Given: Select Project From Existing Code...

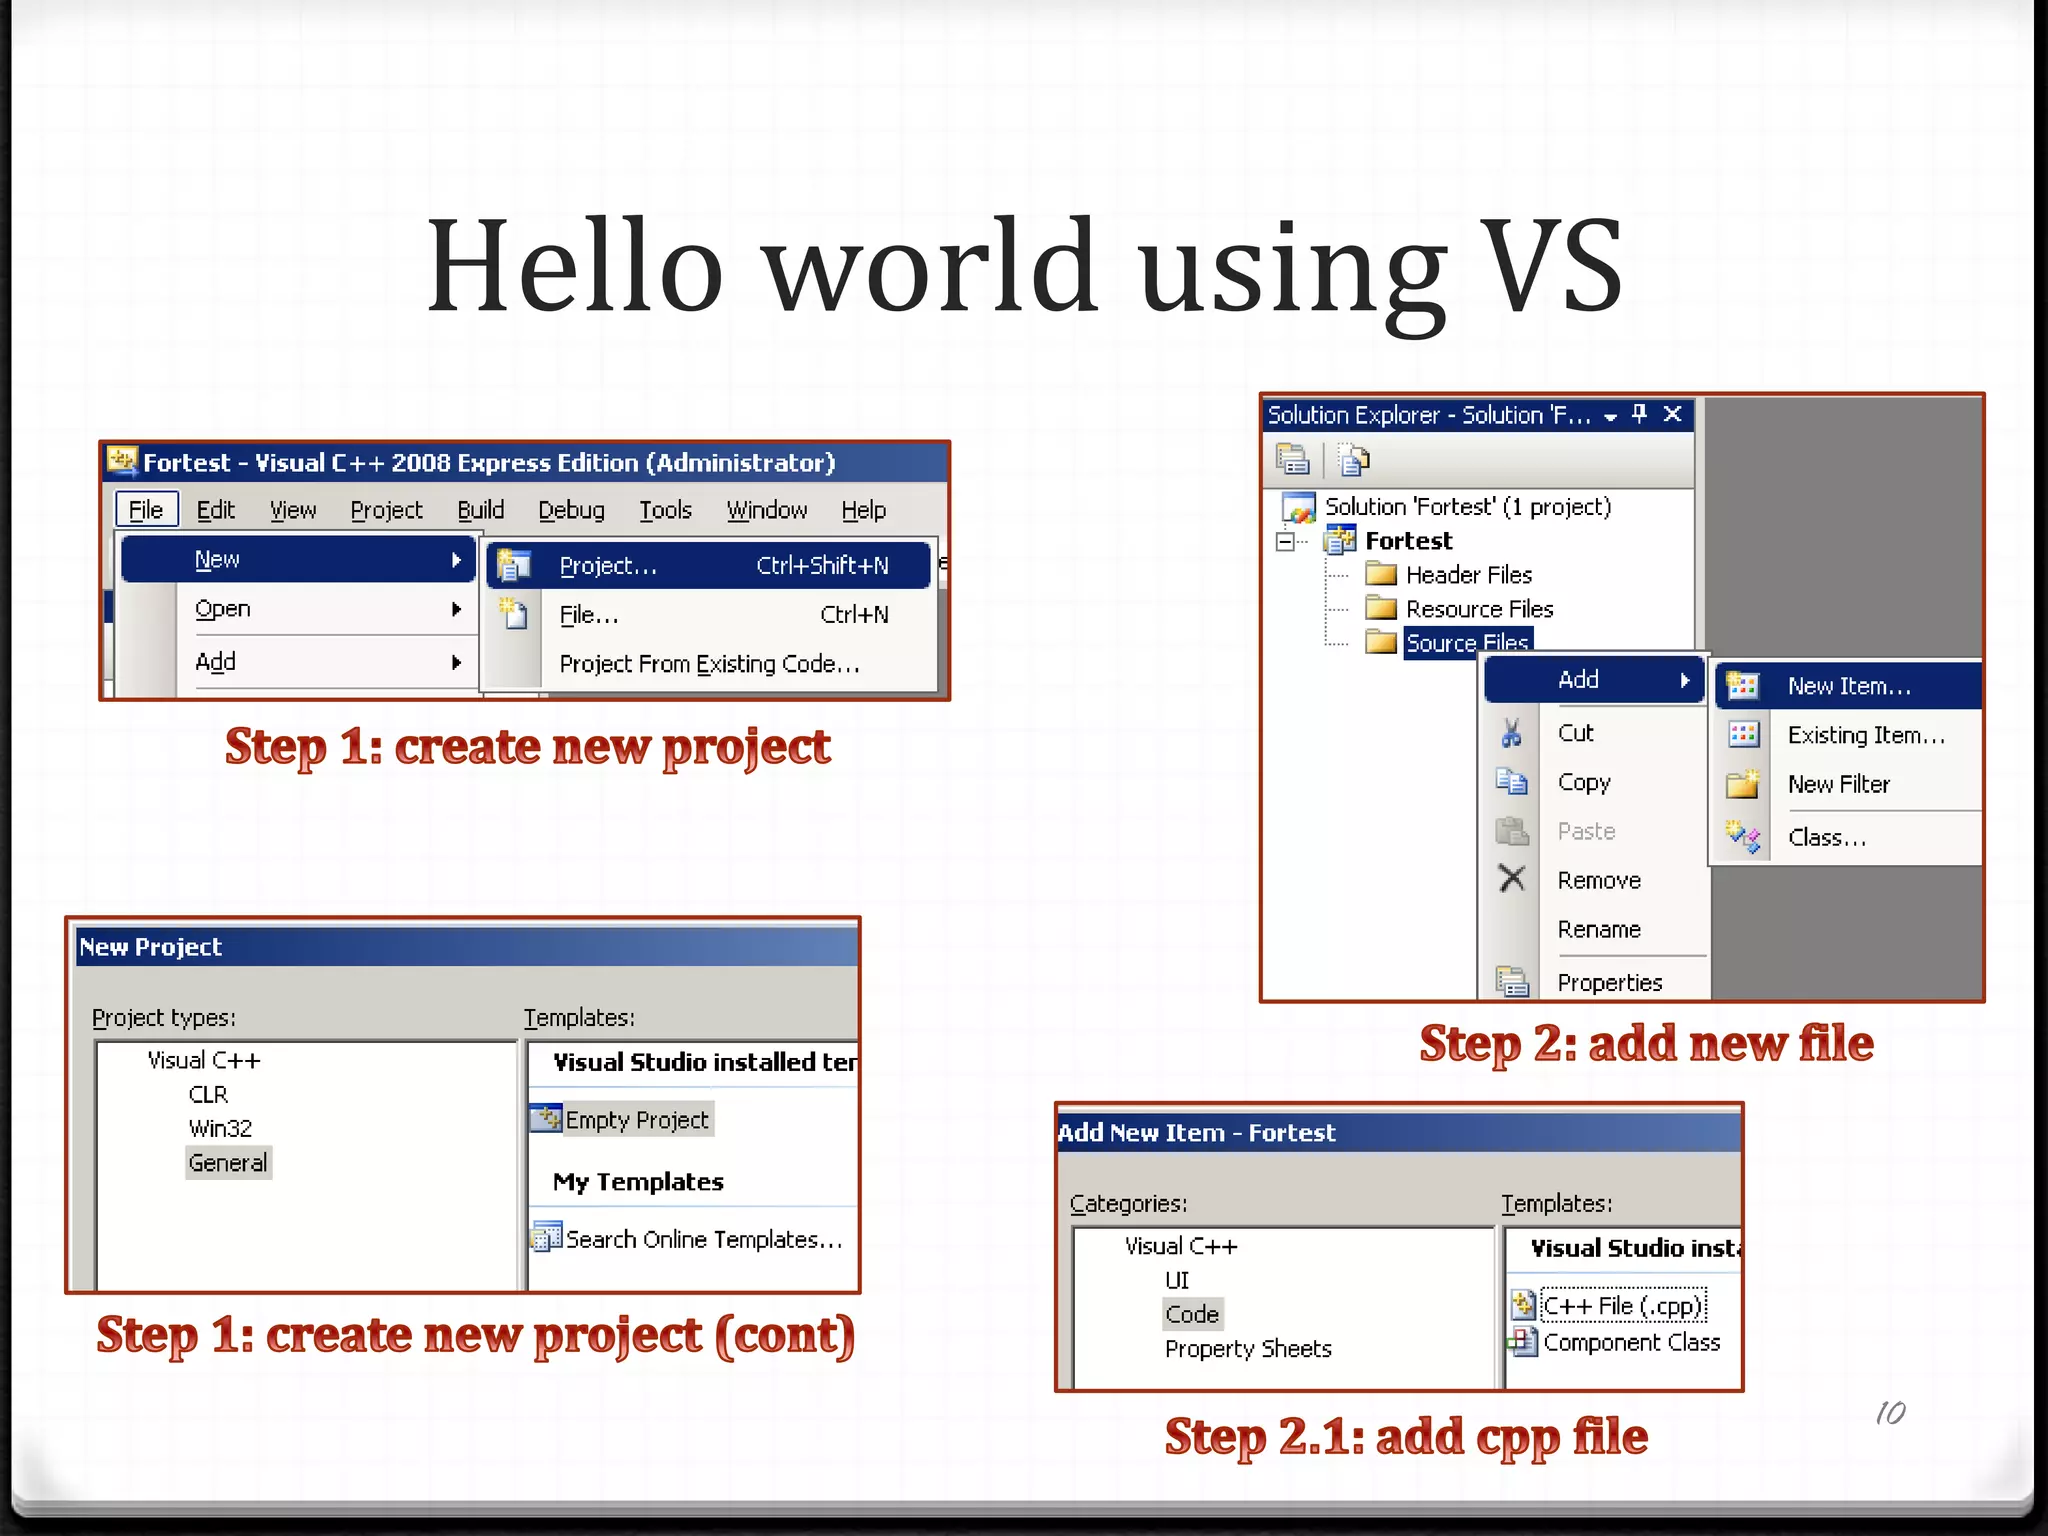Looking at the screenshot, I should 710,664.
